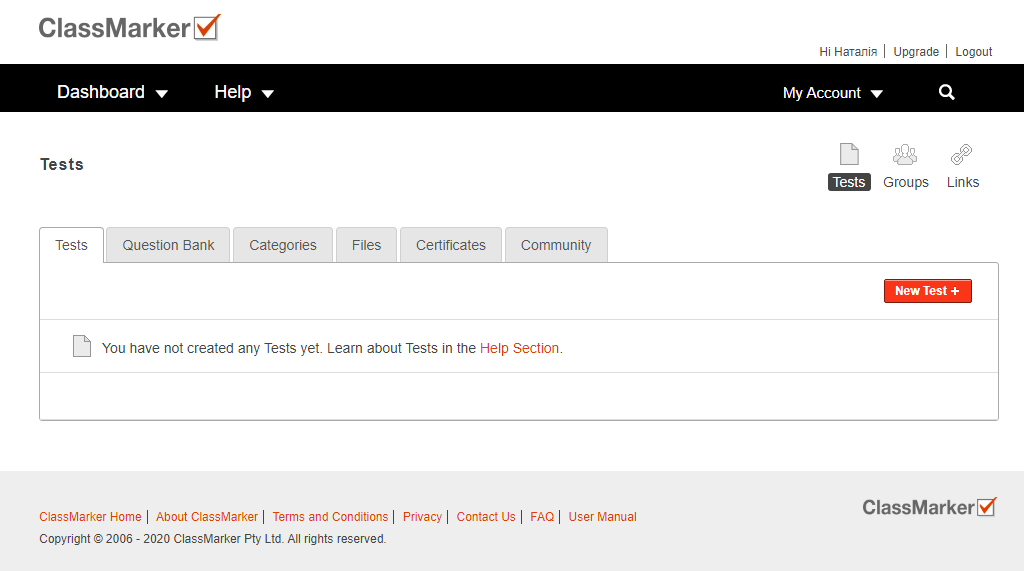Switch to the Community tab
The width and height of the screenshot is (1024, 571).
pos(556,245)
